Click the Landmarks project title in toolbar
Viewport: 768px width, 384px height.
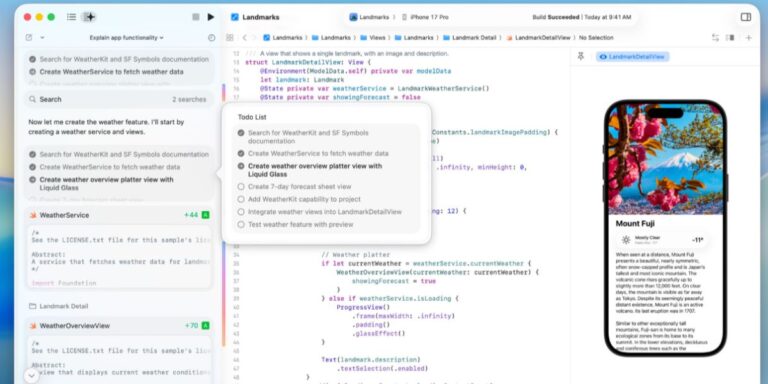pyautogui.click(x=261, y=17)
